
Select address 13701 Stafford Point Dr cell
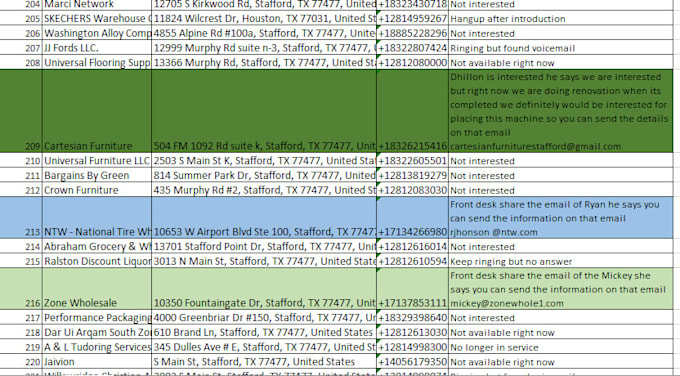[x=264, y=246]
